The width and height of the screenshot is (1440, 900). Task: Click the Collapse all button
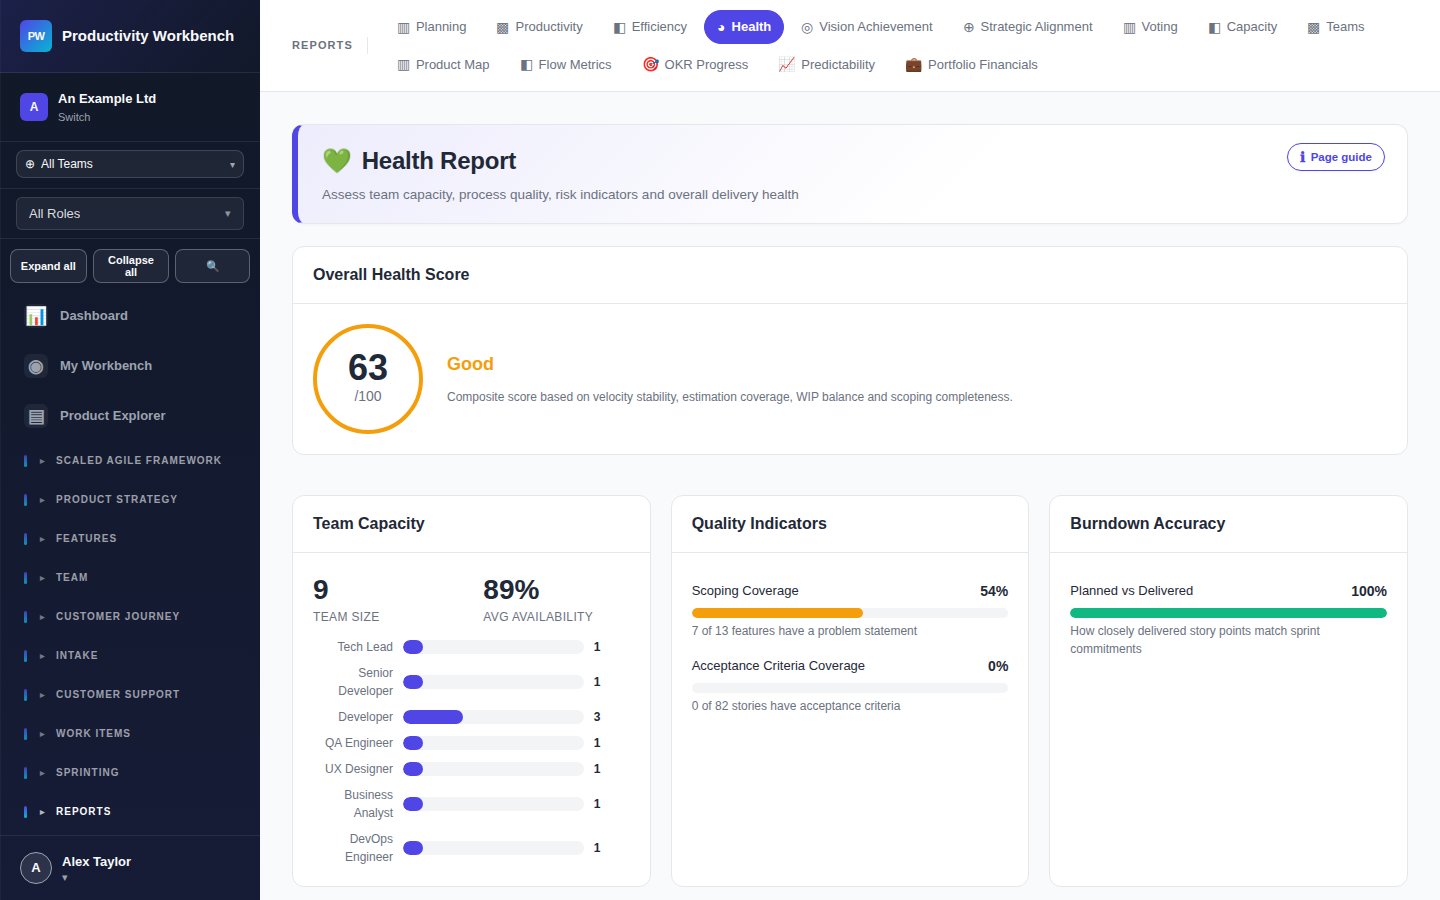click(x=131, y=266)
